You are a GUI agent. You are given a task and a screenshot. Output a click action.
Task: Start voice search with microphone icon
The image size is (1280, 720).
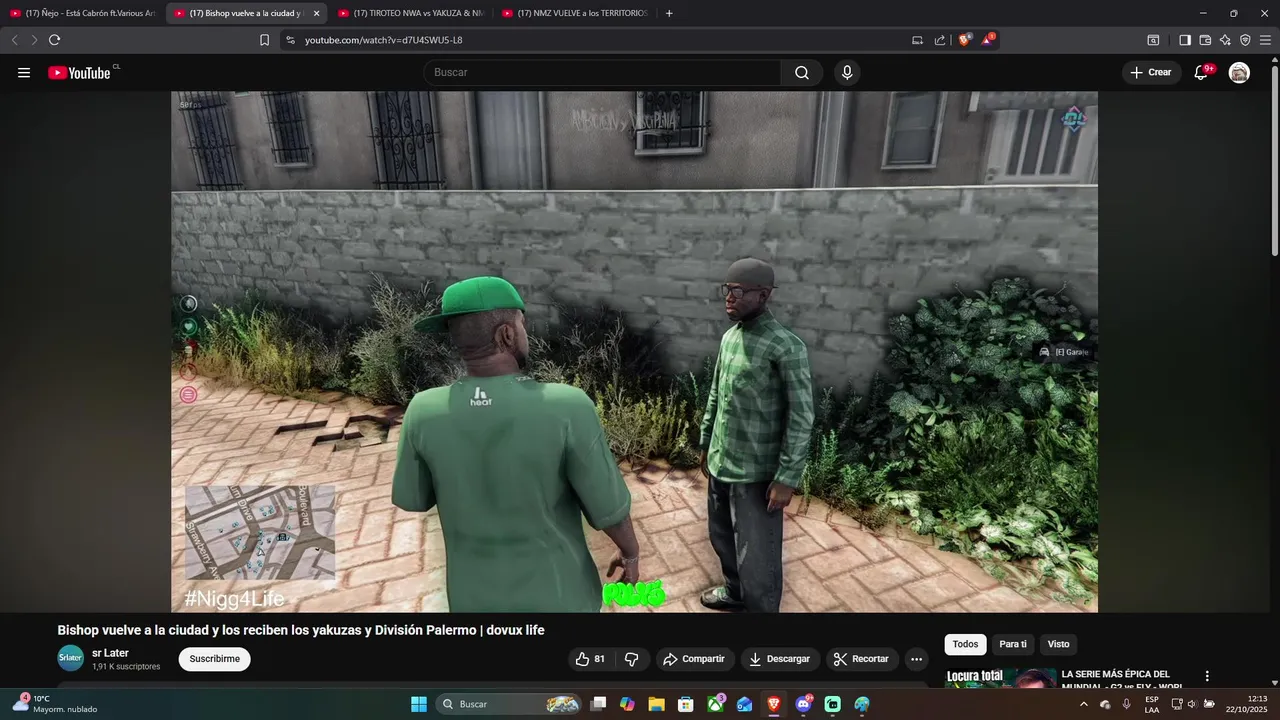[x=847, y=72]
